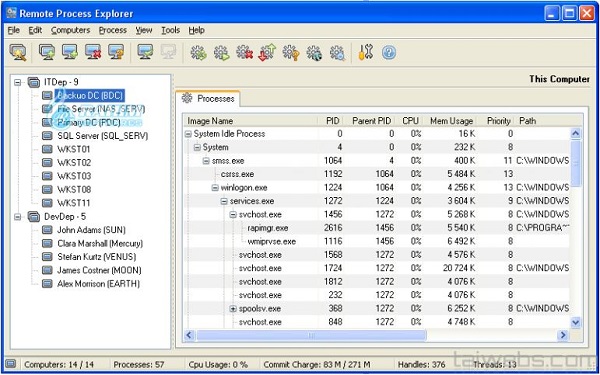Click the computer icon beside John Adams (SUN)
This screenshot has height=375, width=600.
[x=47, y=230]
